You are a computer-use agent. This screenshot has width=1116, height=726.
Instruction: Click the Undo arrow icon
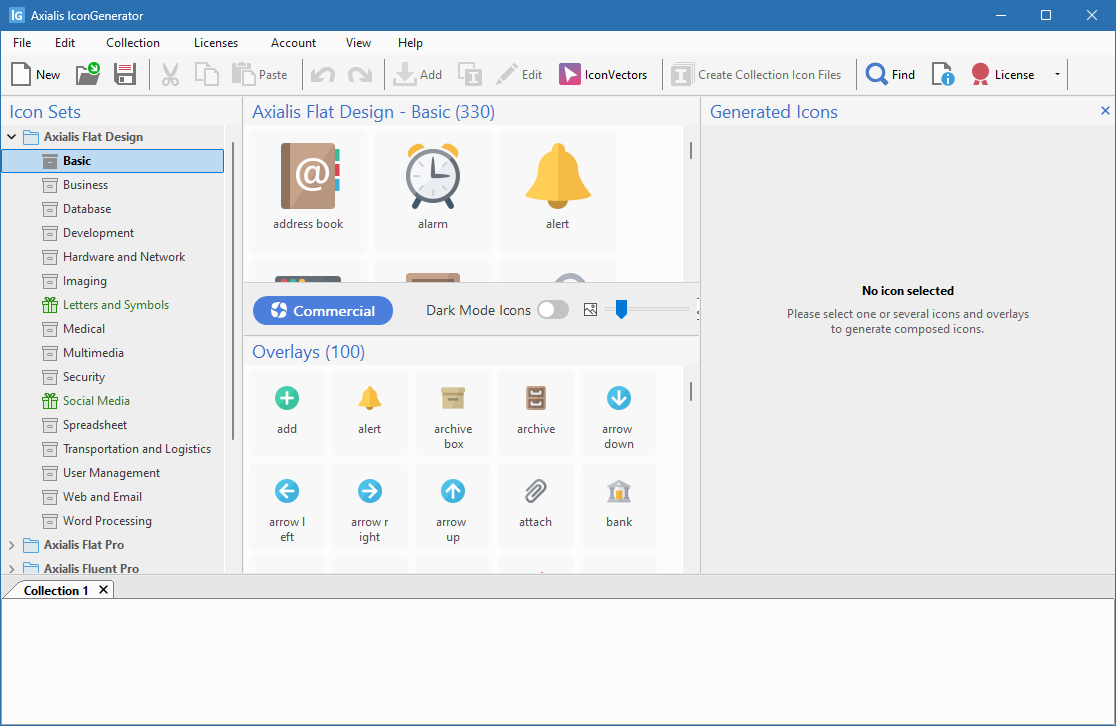tap(321, 73)
